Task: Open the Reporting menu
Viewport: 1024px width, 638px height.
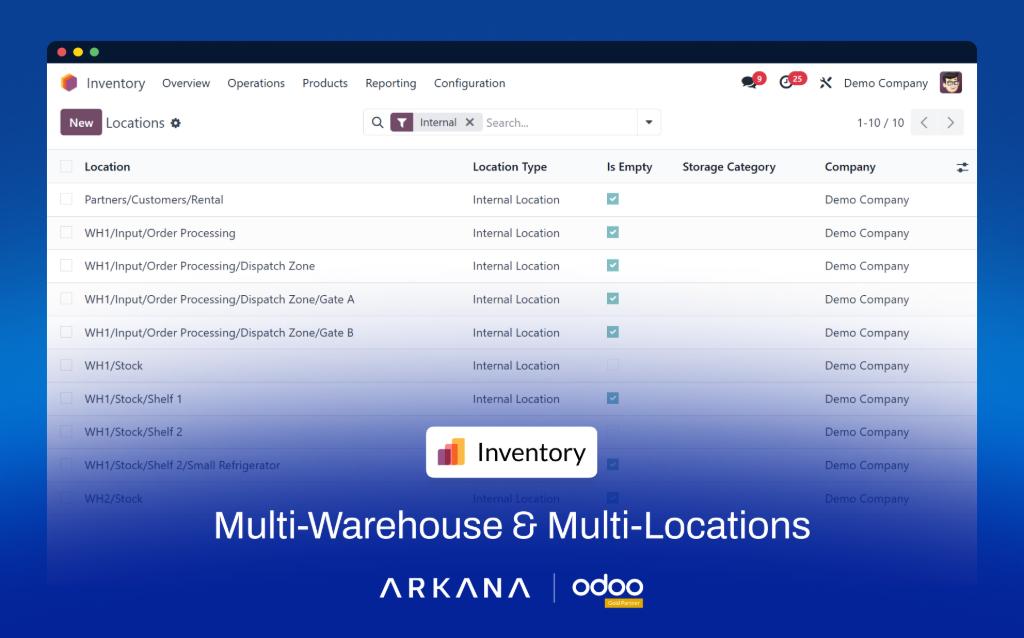Action: (x=391, y=83)
